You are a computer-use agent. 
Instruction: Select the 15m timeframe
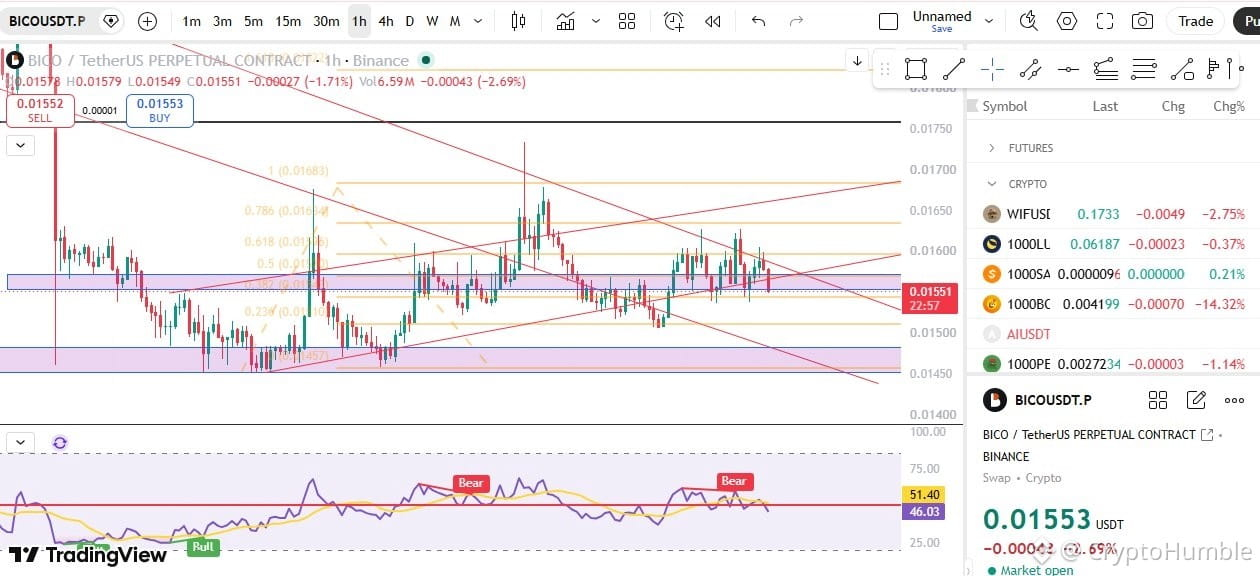coord(288,21)
